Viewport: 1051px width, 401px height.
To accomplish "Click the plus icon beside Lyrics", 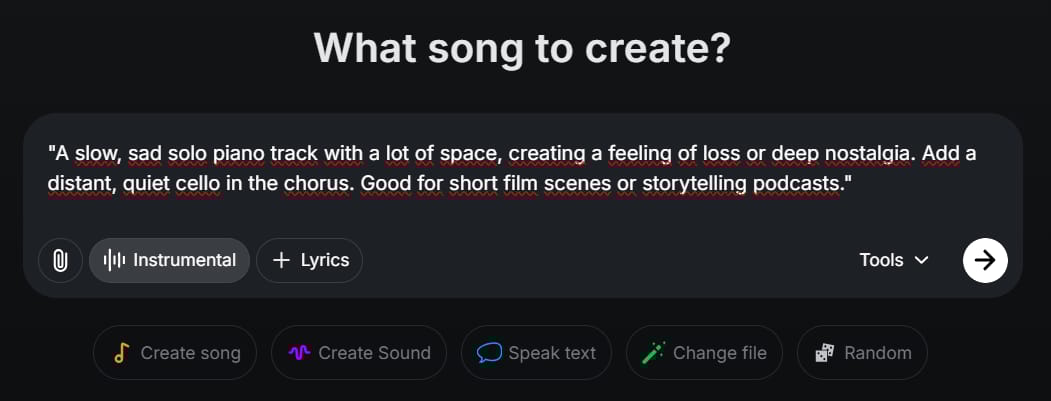I will pyautogui.click(x=281, y=260).
